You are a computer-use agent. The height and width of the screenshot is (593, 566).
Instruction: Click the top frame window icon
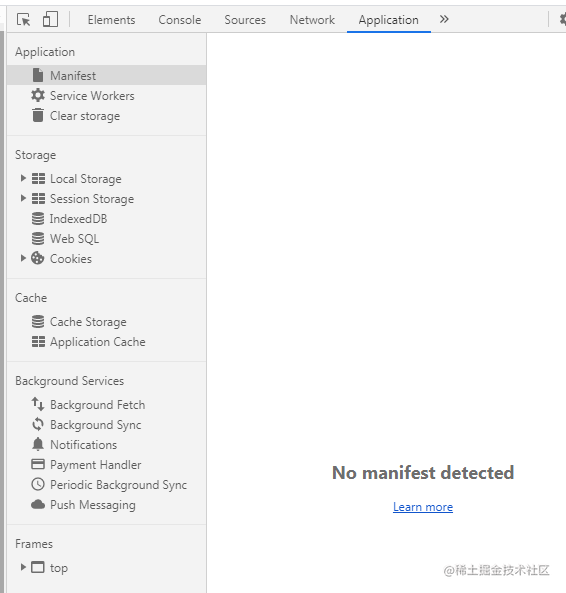[x=38, y=567]
